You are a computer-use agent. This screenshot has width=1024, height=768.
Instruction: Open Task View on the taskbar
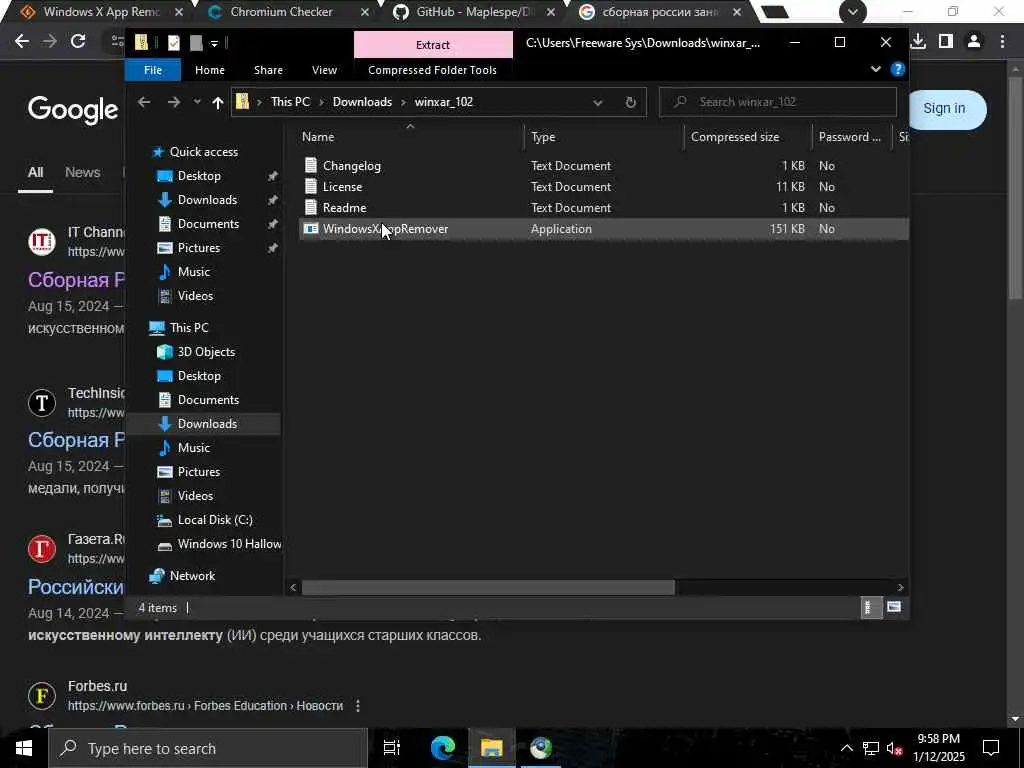click(391, 748)
